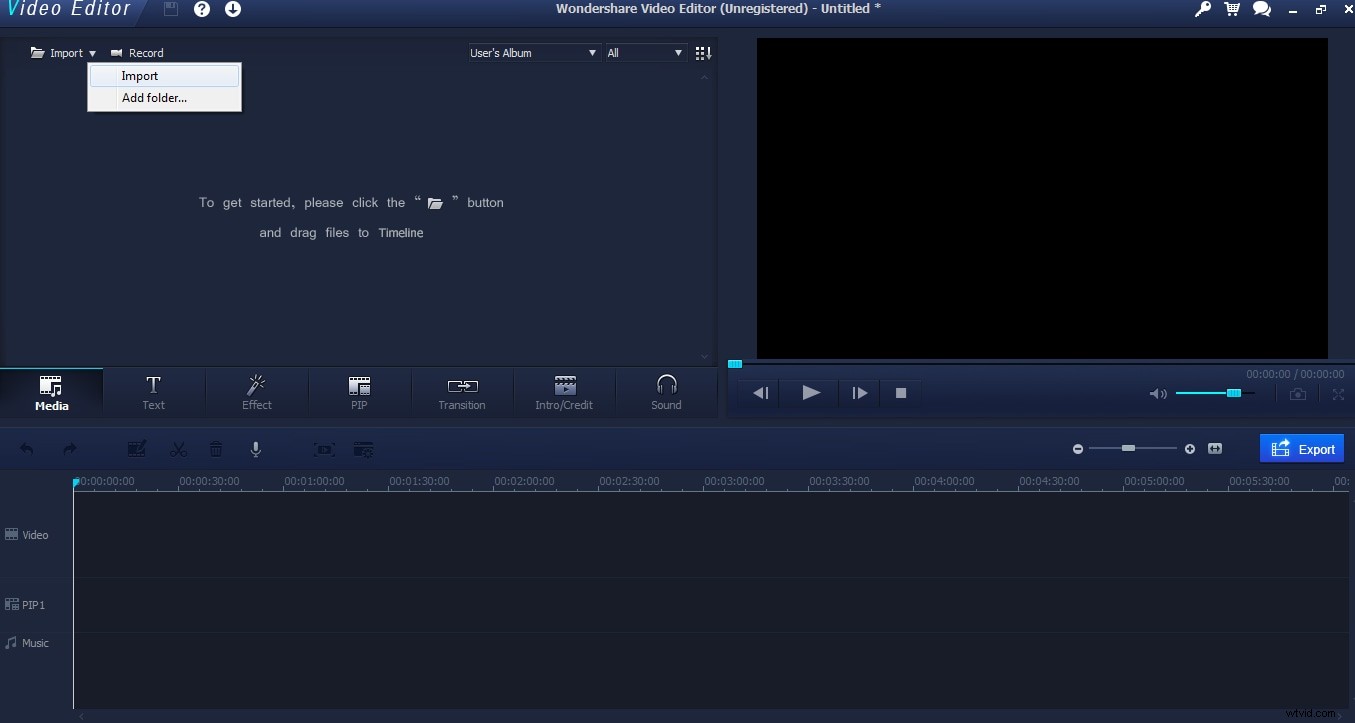Screen dimensions: 1355x723
Task: Select the scissors tool to split a clip
Action: (178, 449)
